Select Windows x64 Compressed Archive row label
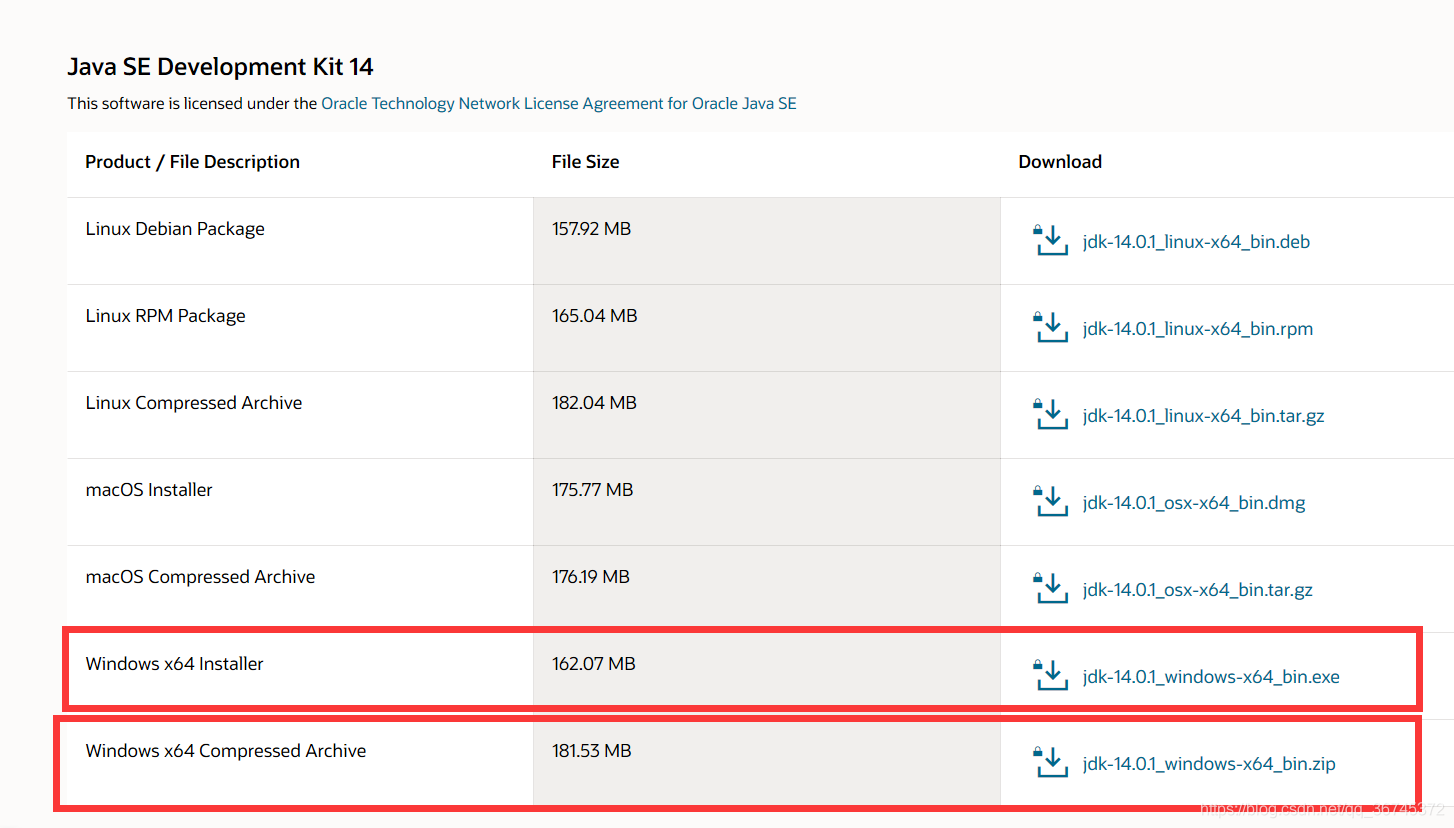Image resolution: width=1454 pixels, height=828 pixels. pyautogui.click(x=225, y=751)
